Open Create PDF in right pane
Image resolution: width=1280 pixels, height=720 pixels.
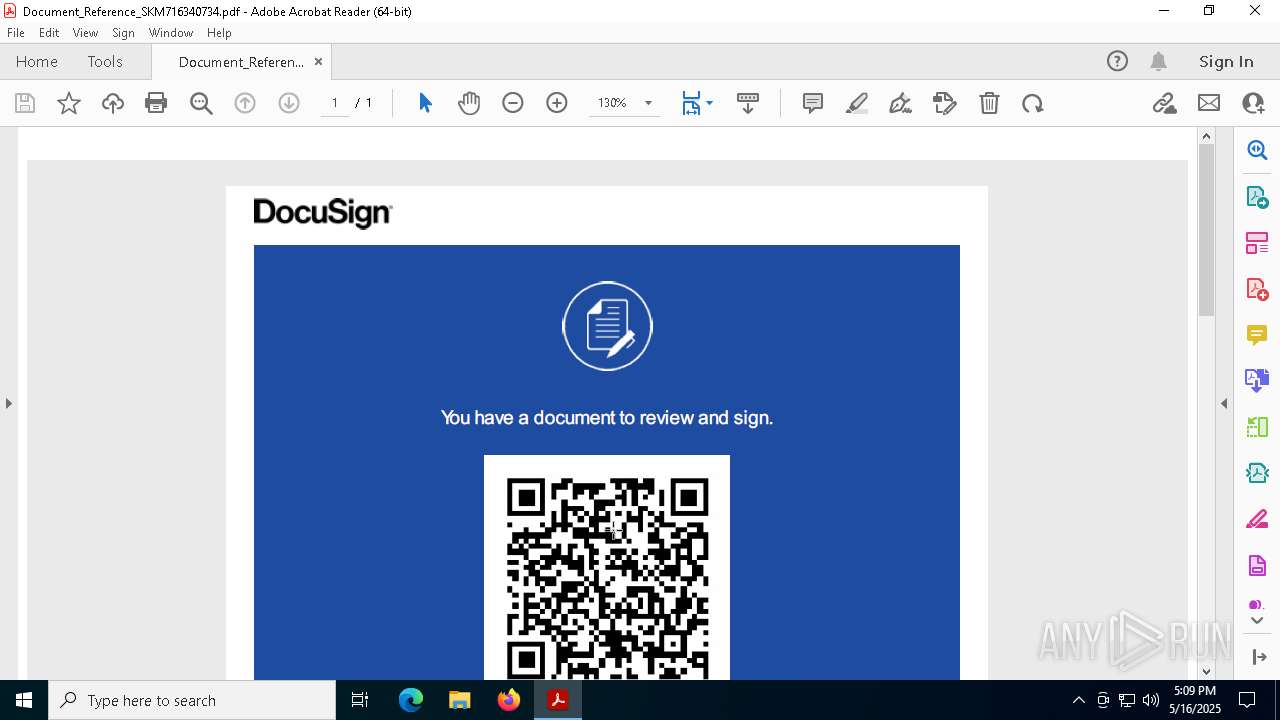[x=1257, y=289]
